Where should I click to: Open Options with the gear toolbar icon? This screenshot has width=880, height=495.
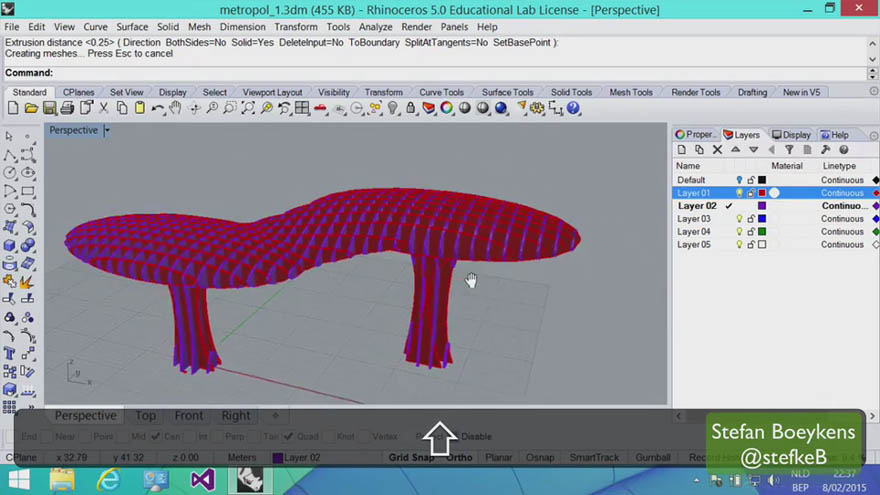(x=537, y=108)
